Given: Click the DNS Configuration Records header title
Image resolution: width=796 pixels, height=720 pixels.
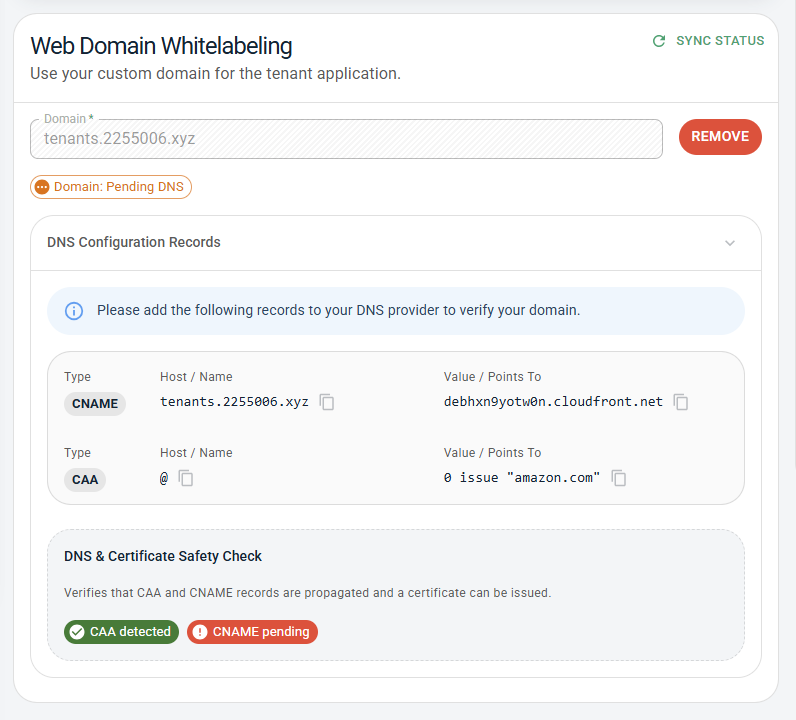Looking at the screenshot, I should click(134, 242).
